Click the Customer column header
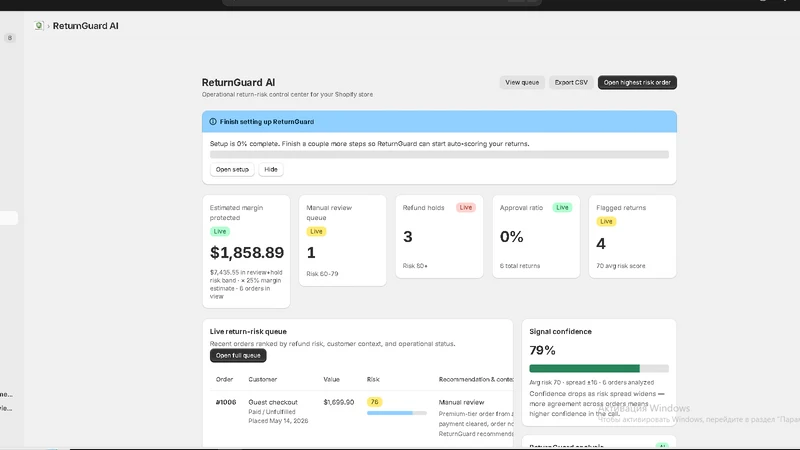The width and height of the screenshot is (800, 450). (263, 380)
